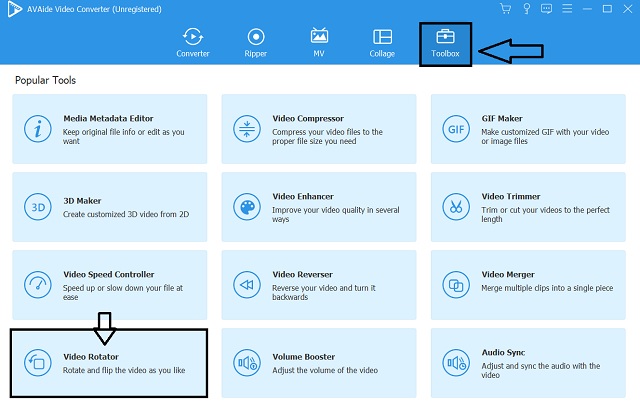Click the Video Compressor icon

tap(247, 129)
